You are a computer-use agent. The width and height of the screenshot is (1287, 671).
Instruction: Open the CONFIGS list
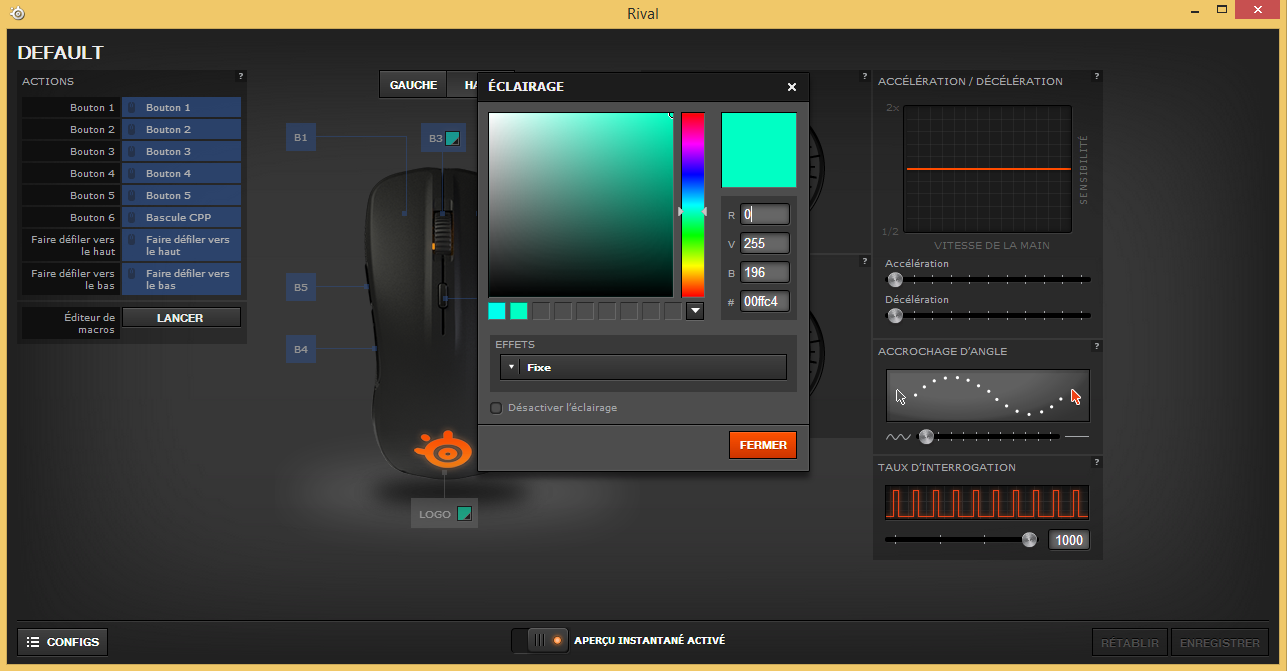tap(63, 641)
